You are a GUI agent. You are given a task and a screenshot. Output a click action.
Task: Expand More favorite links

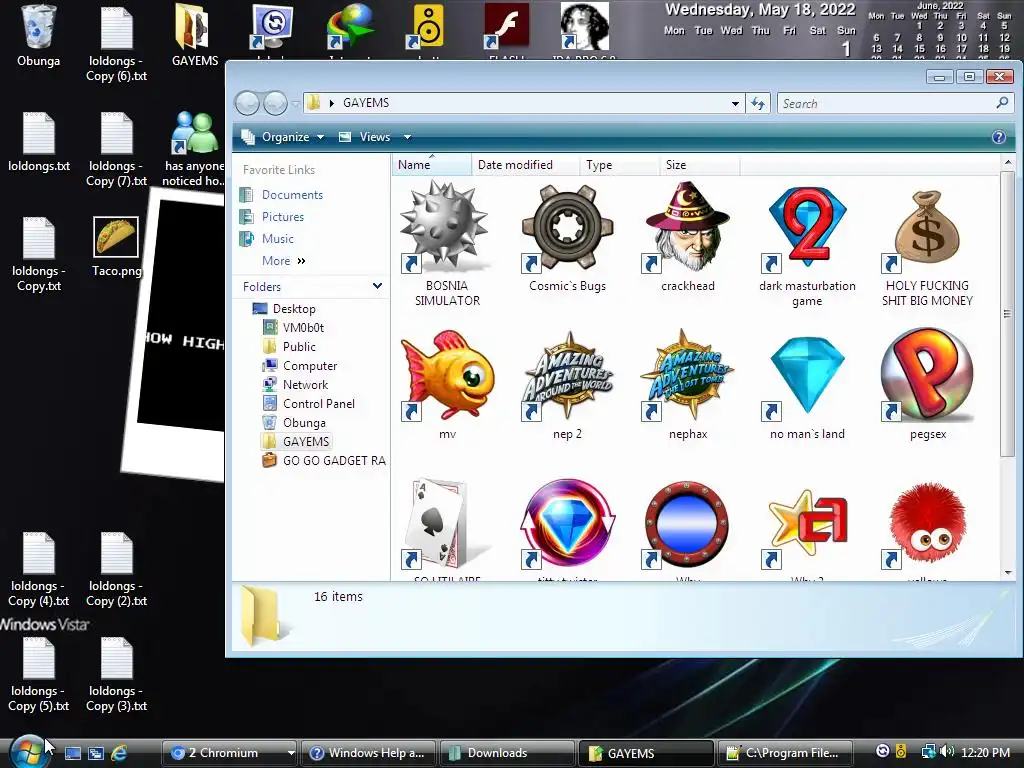click(x=283, y=261)
